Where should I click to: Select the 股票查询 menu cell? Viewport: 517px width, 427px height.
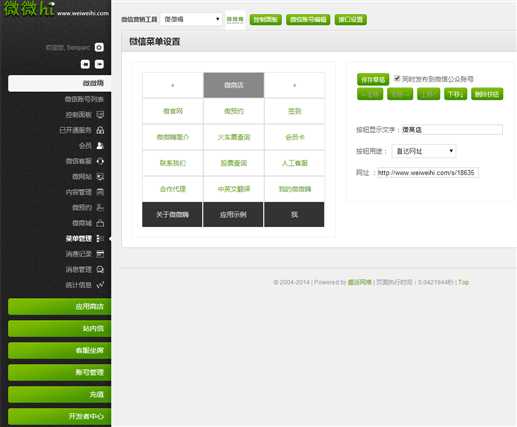pyautogui.click(x=234, y=163)
